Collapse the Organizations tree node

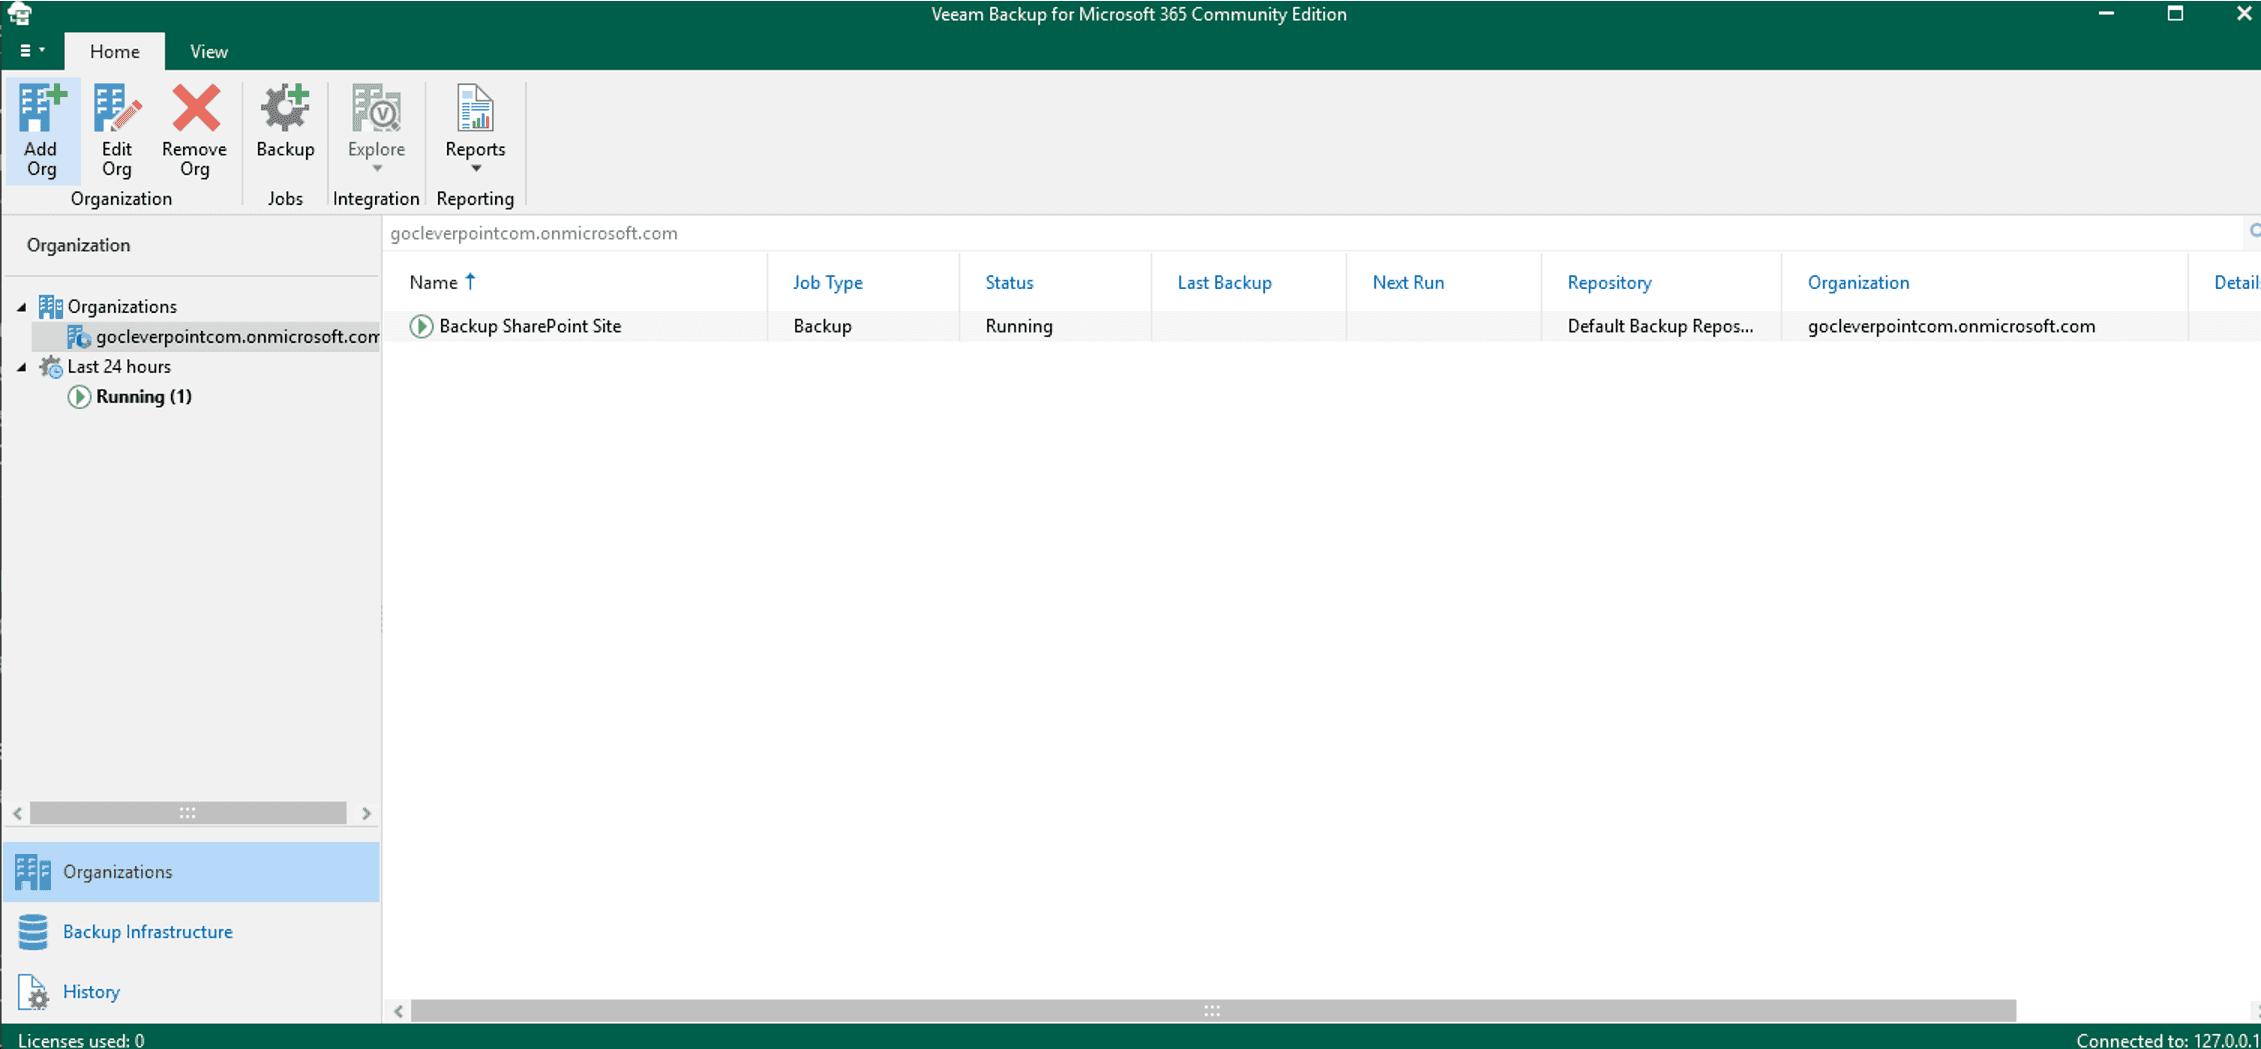(22, 307)
